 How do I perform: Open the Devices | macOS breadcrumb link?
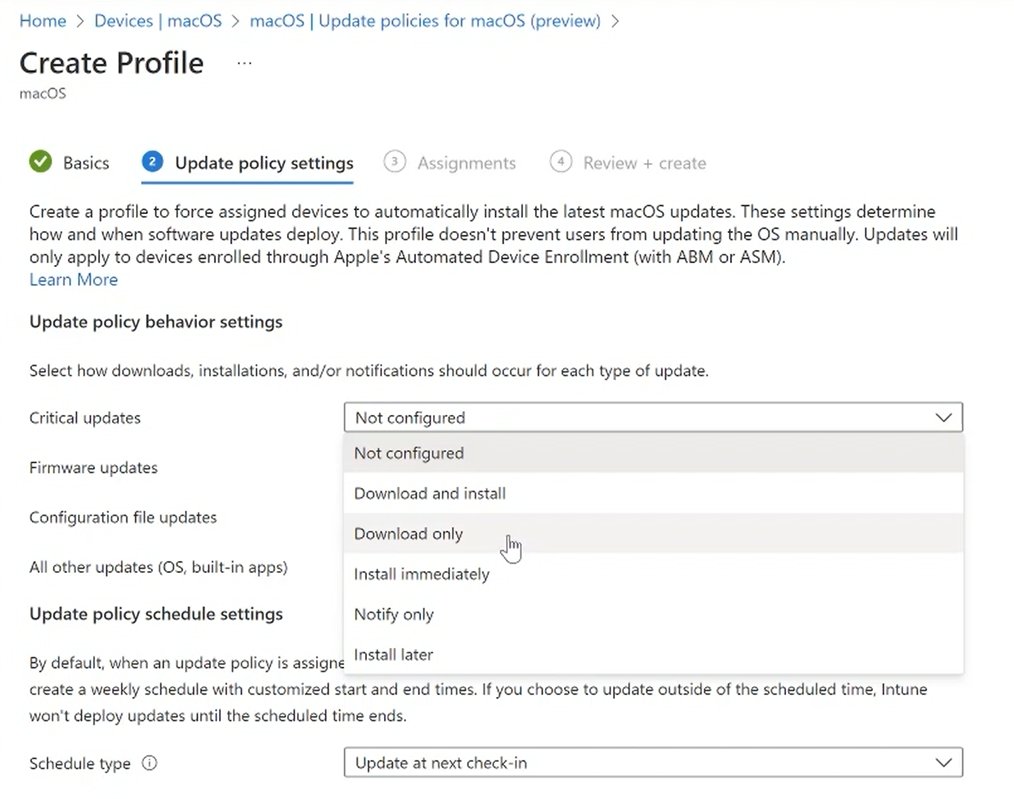click(x=157, y=20)
